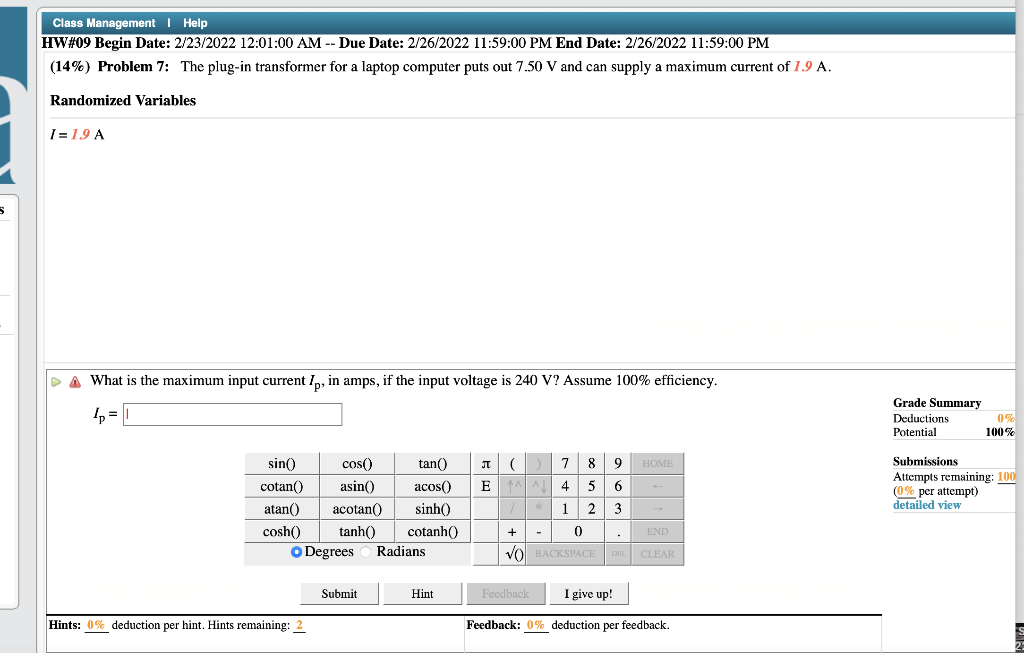Click the Hint button
Screen dimensions: 1024x653
422,593
